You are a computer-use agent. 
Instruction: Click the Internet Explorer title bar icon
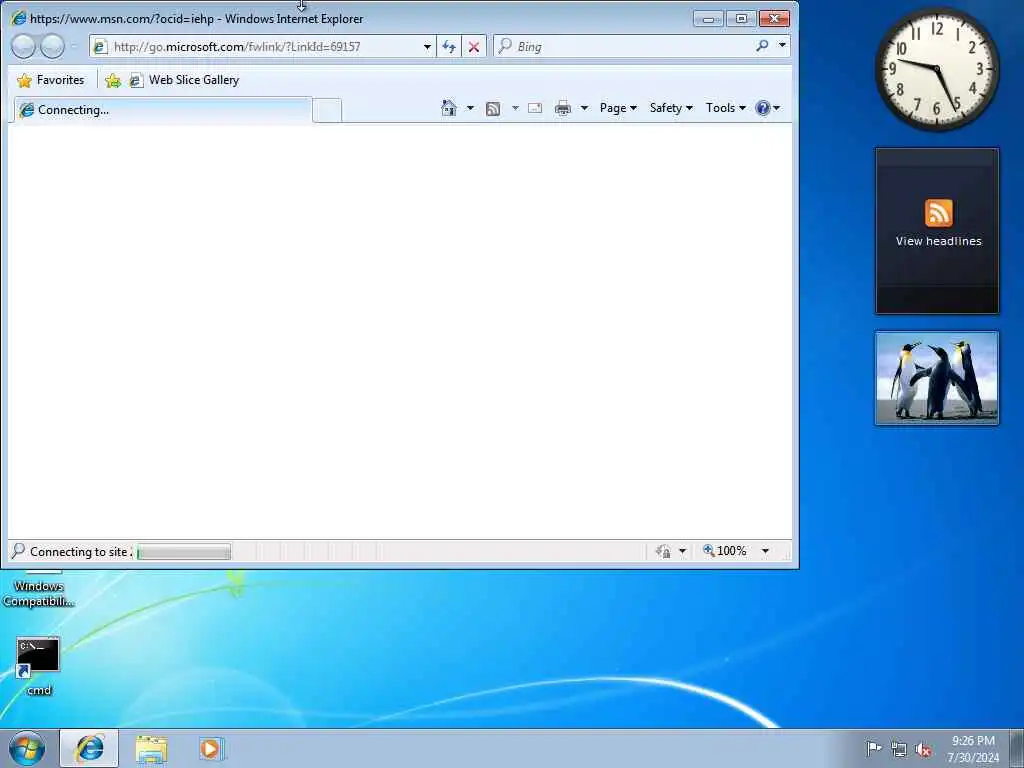[18, 18]
